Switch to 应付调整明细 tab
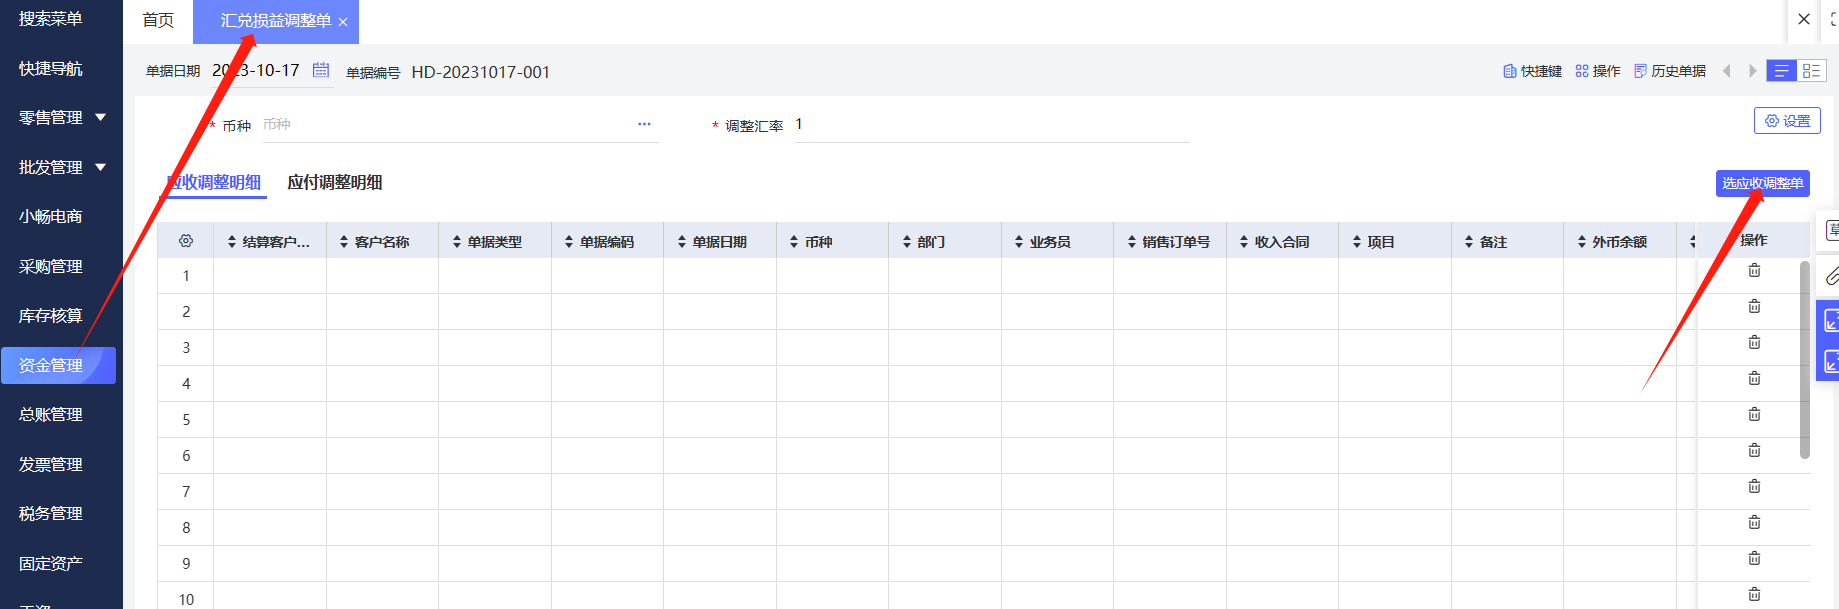This screenshot has width=1839, height=609. pyautogui.click(x=335, y=182)
